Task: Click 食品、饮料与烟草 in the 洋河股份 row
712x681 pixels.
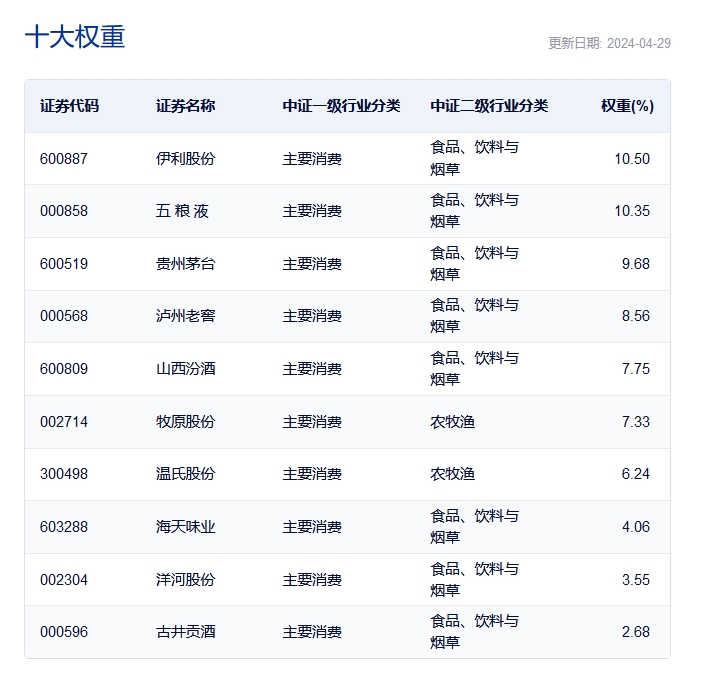Action: (x=475, y=580)
